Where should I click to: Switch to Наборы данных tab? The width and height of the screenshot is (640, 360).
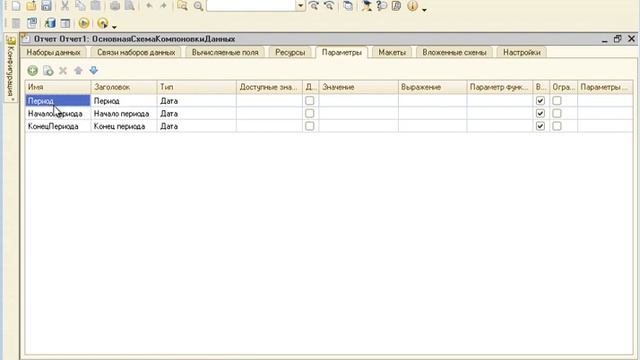53,52
